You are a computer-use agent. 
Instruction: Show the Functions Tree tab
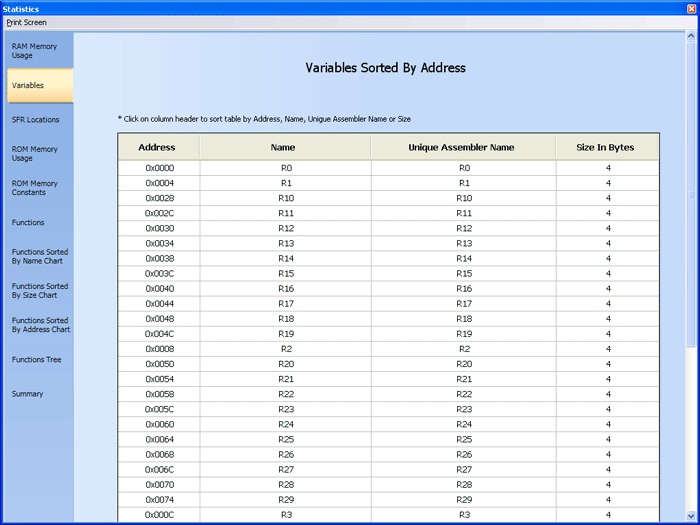point(39,359)
